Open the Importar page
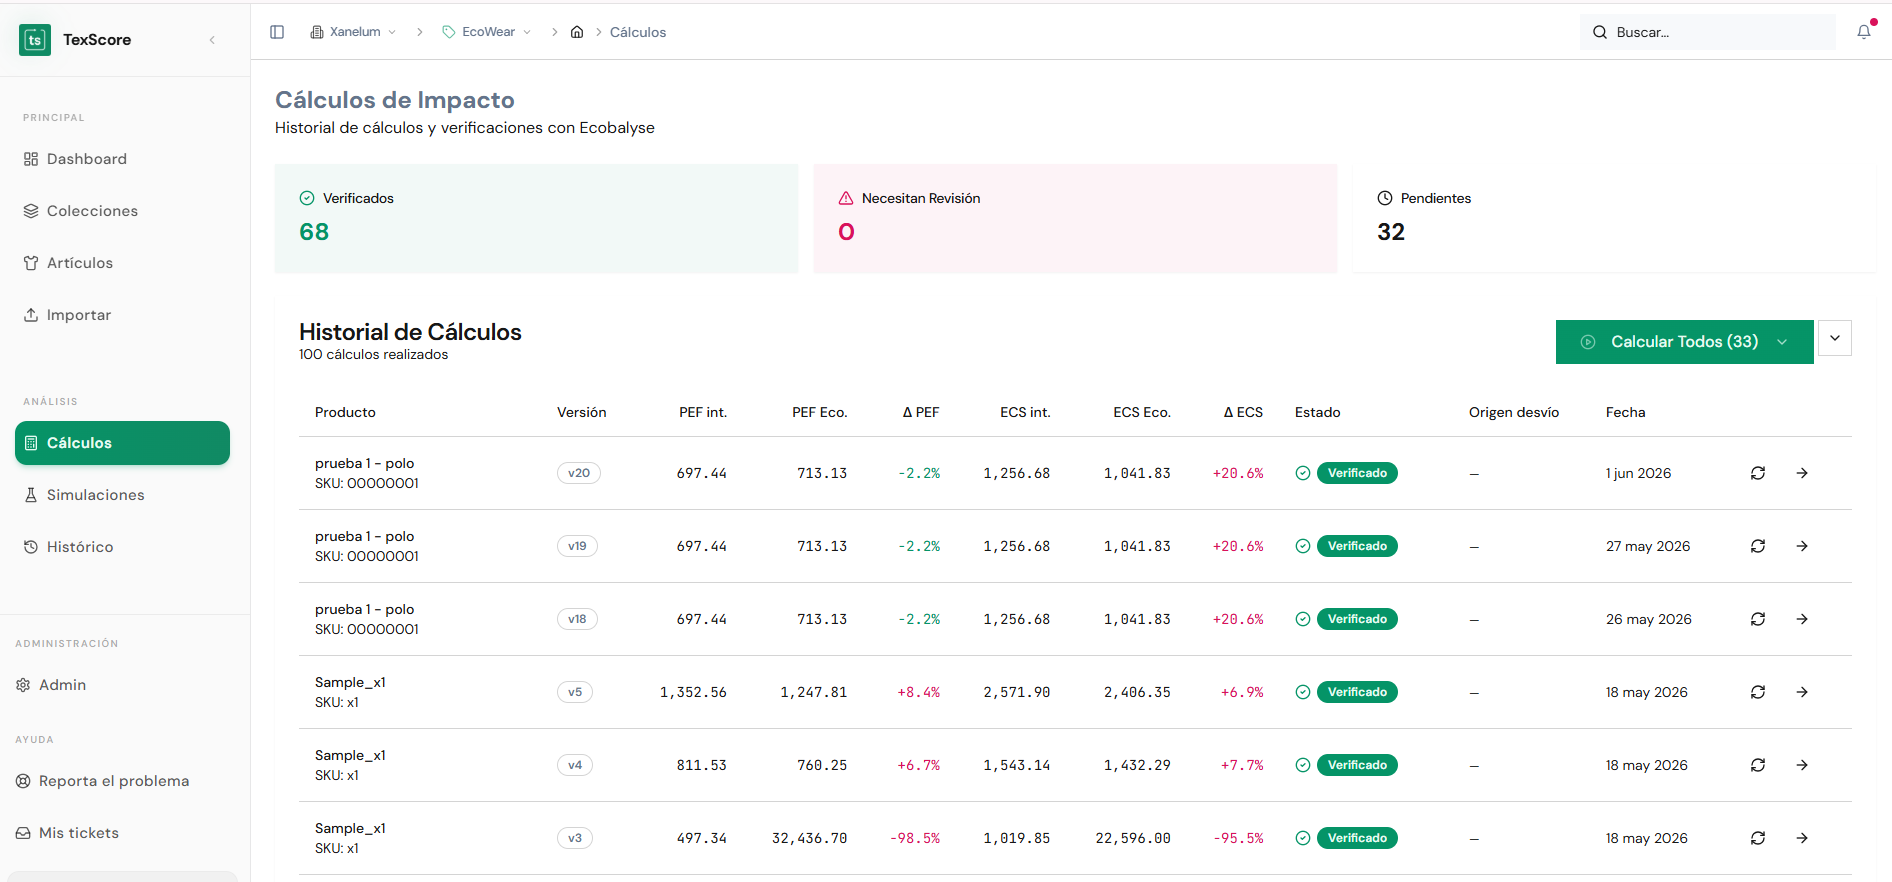Image resolution: width=1892 pixels, height=882 pixels. point(122,315)
